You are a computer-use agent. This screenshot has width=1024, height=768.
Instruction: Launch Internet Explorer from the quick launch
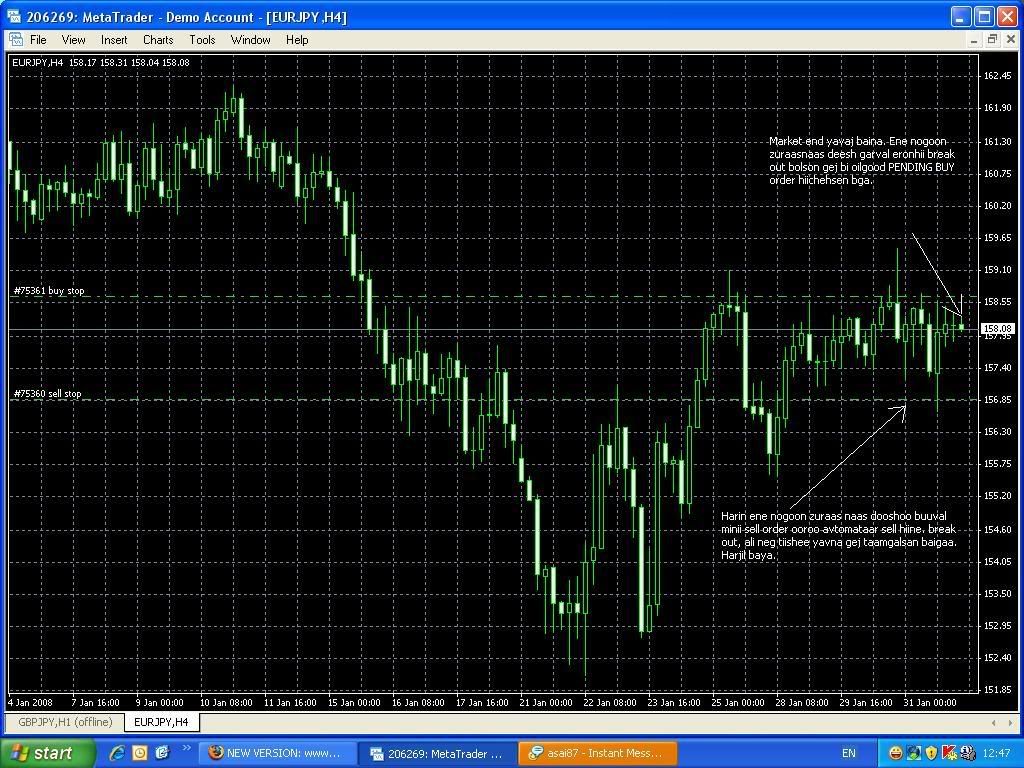[x=117, y=753]
